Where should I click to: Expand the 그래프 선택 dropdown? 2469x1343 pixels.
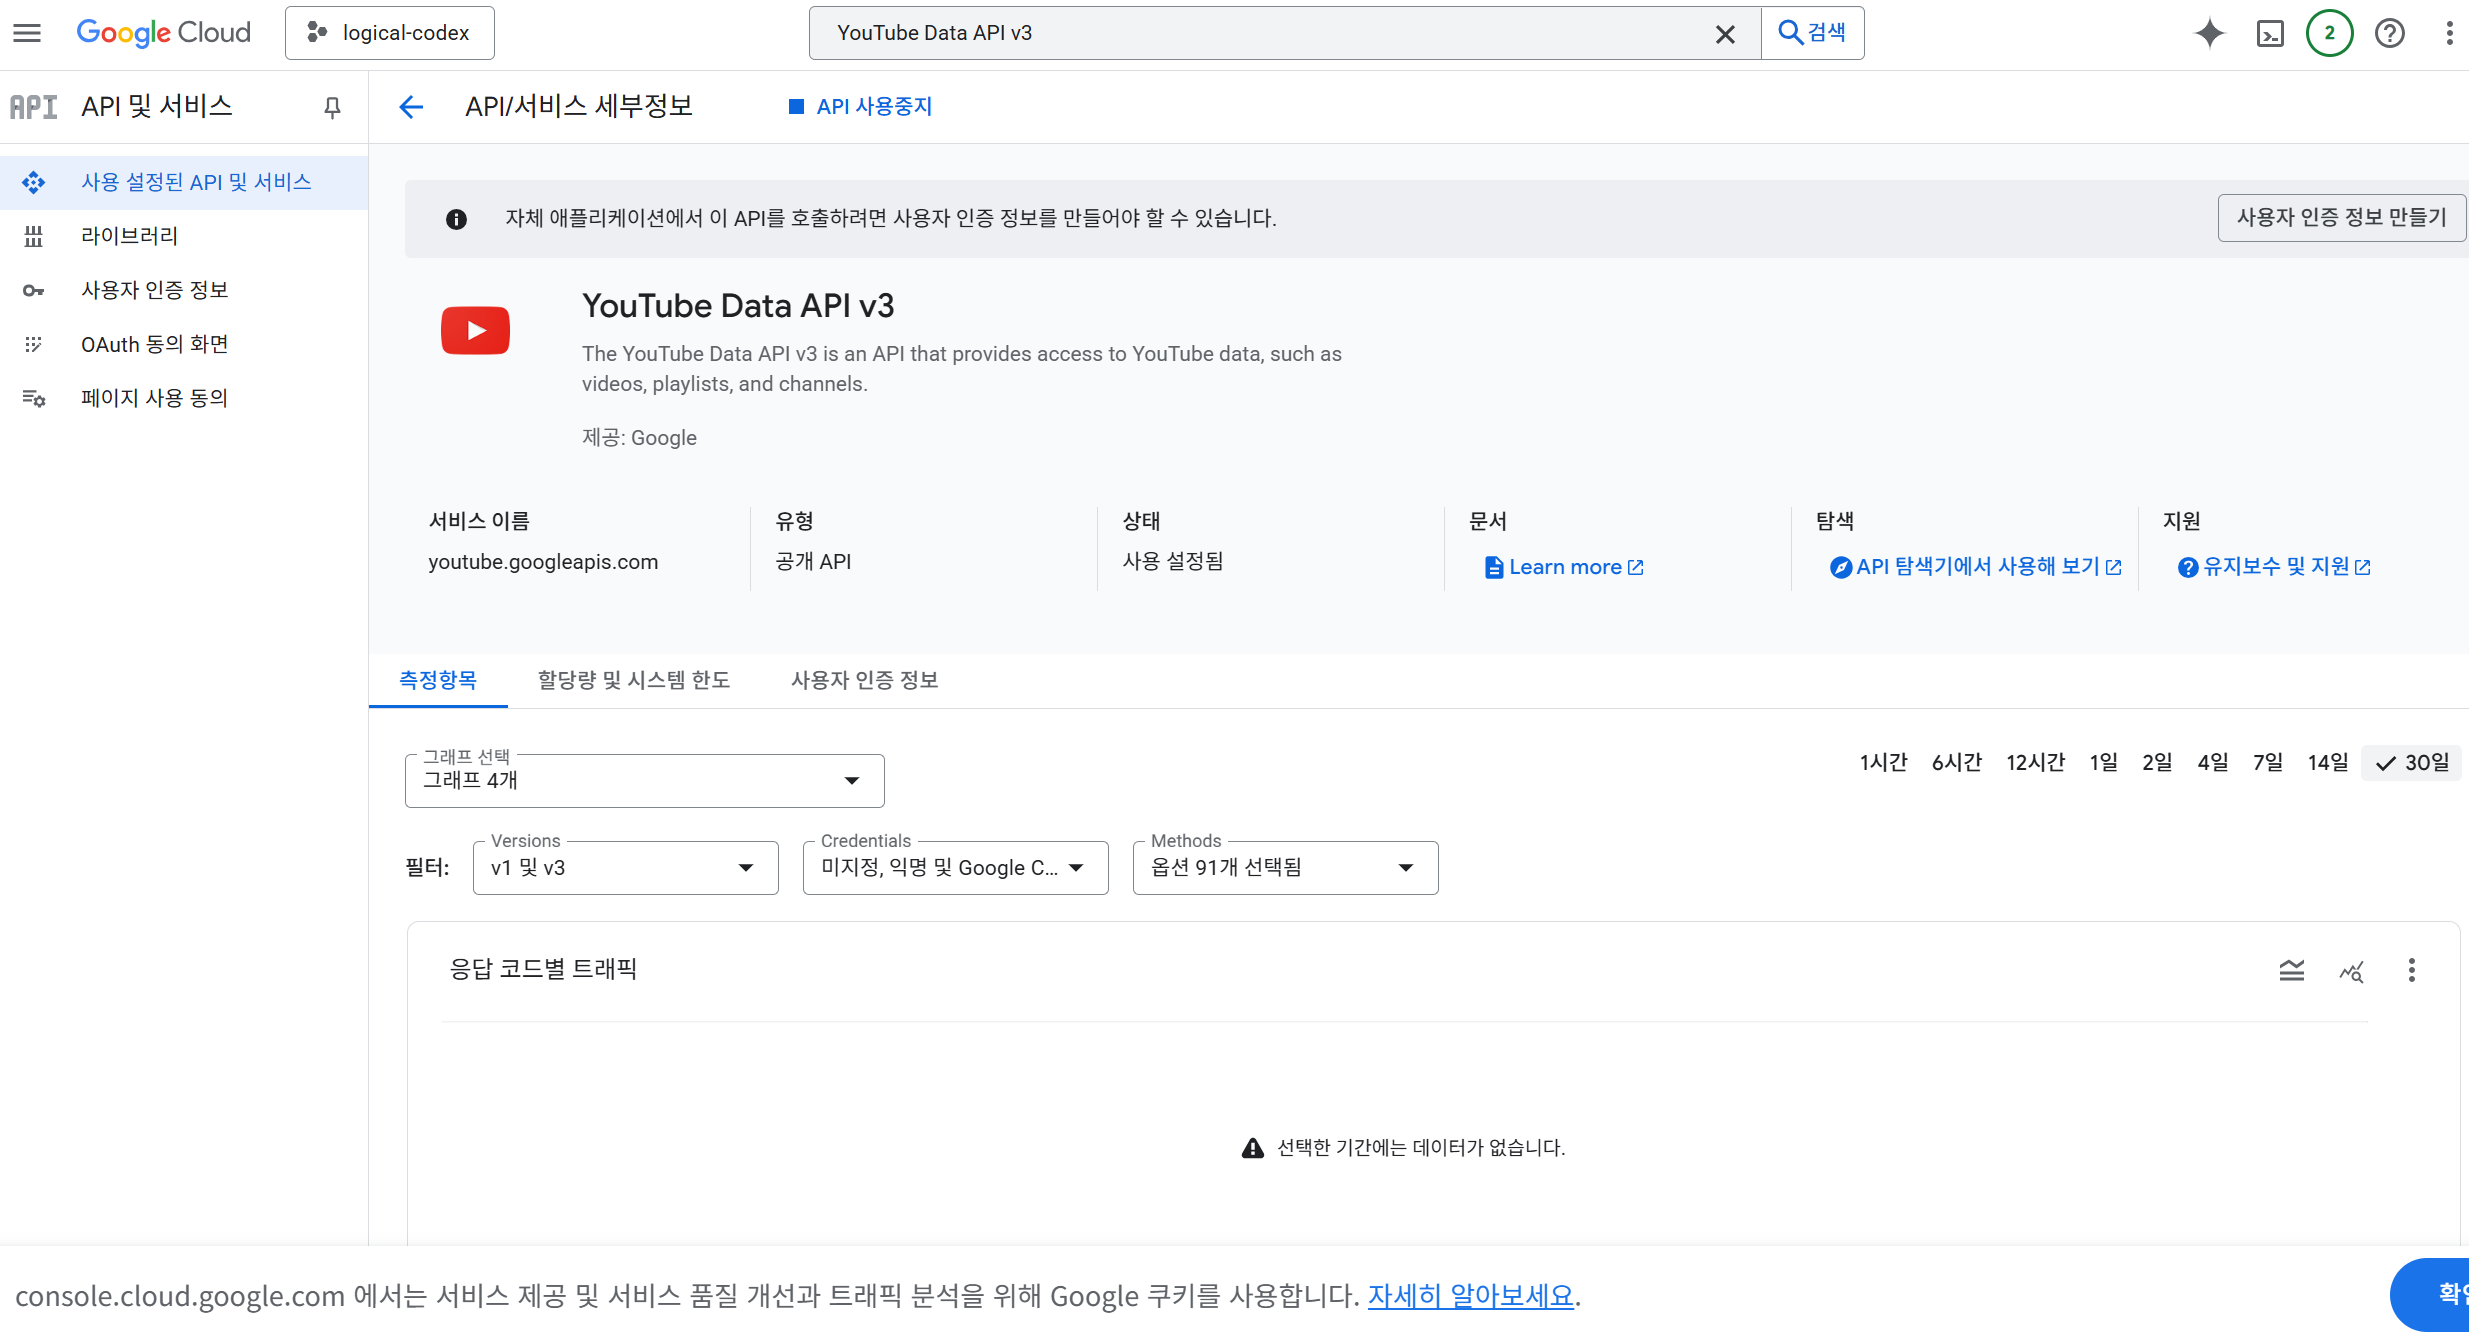click(644, 781)
